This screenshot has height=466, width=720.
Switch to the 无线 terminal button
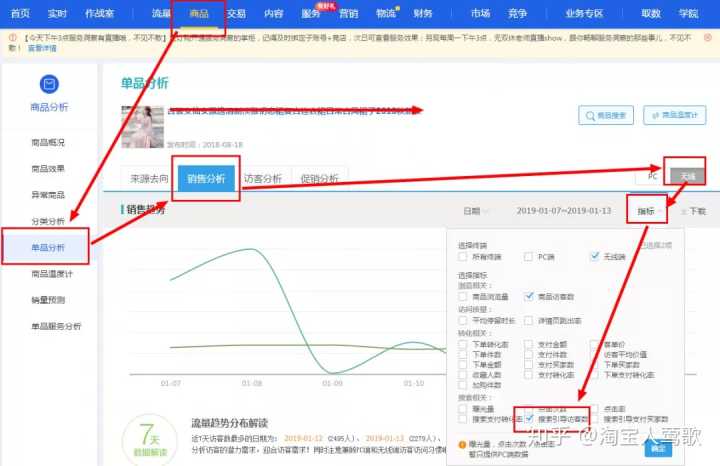pyautogui.click(x=687, y=174)
